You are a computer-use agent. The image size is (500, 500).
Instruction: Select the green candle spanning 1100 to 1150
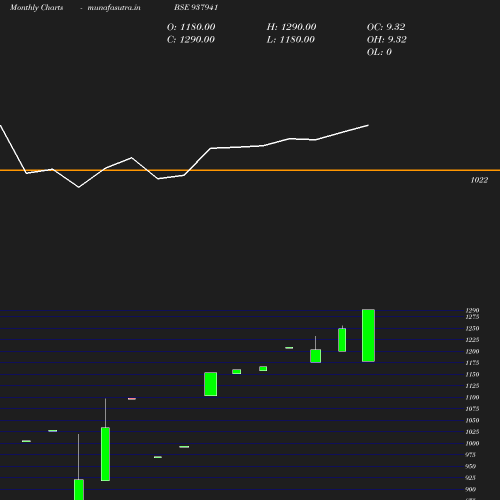click(211, 384)
